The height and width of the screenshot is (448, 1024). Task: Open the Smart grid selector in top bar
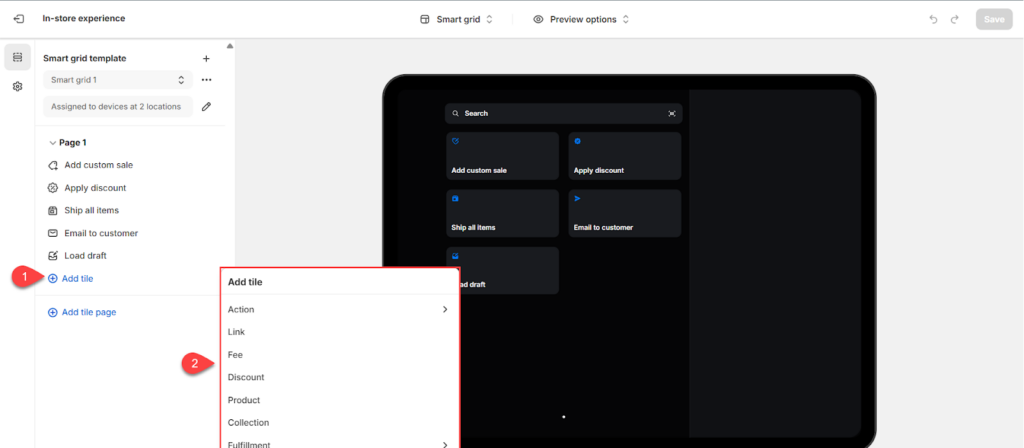click(456, 19)
